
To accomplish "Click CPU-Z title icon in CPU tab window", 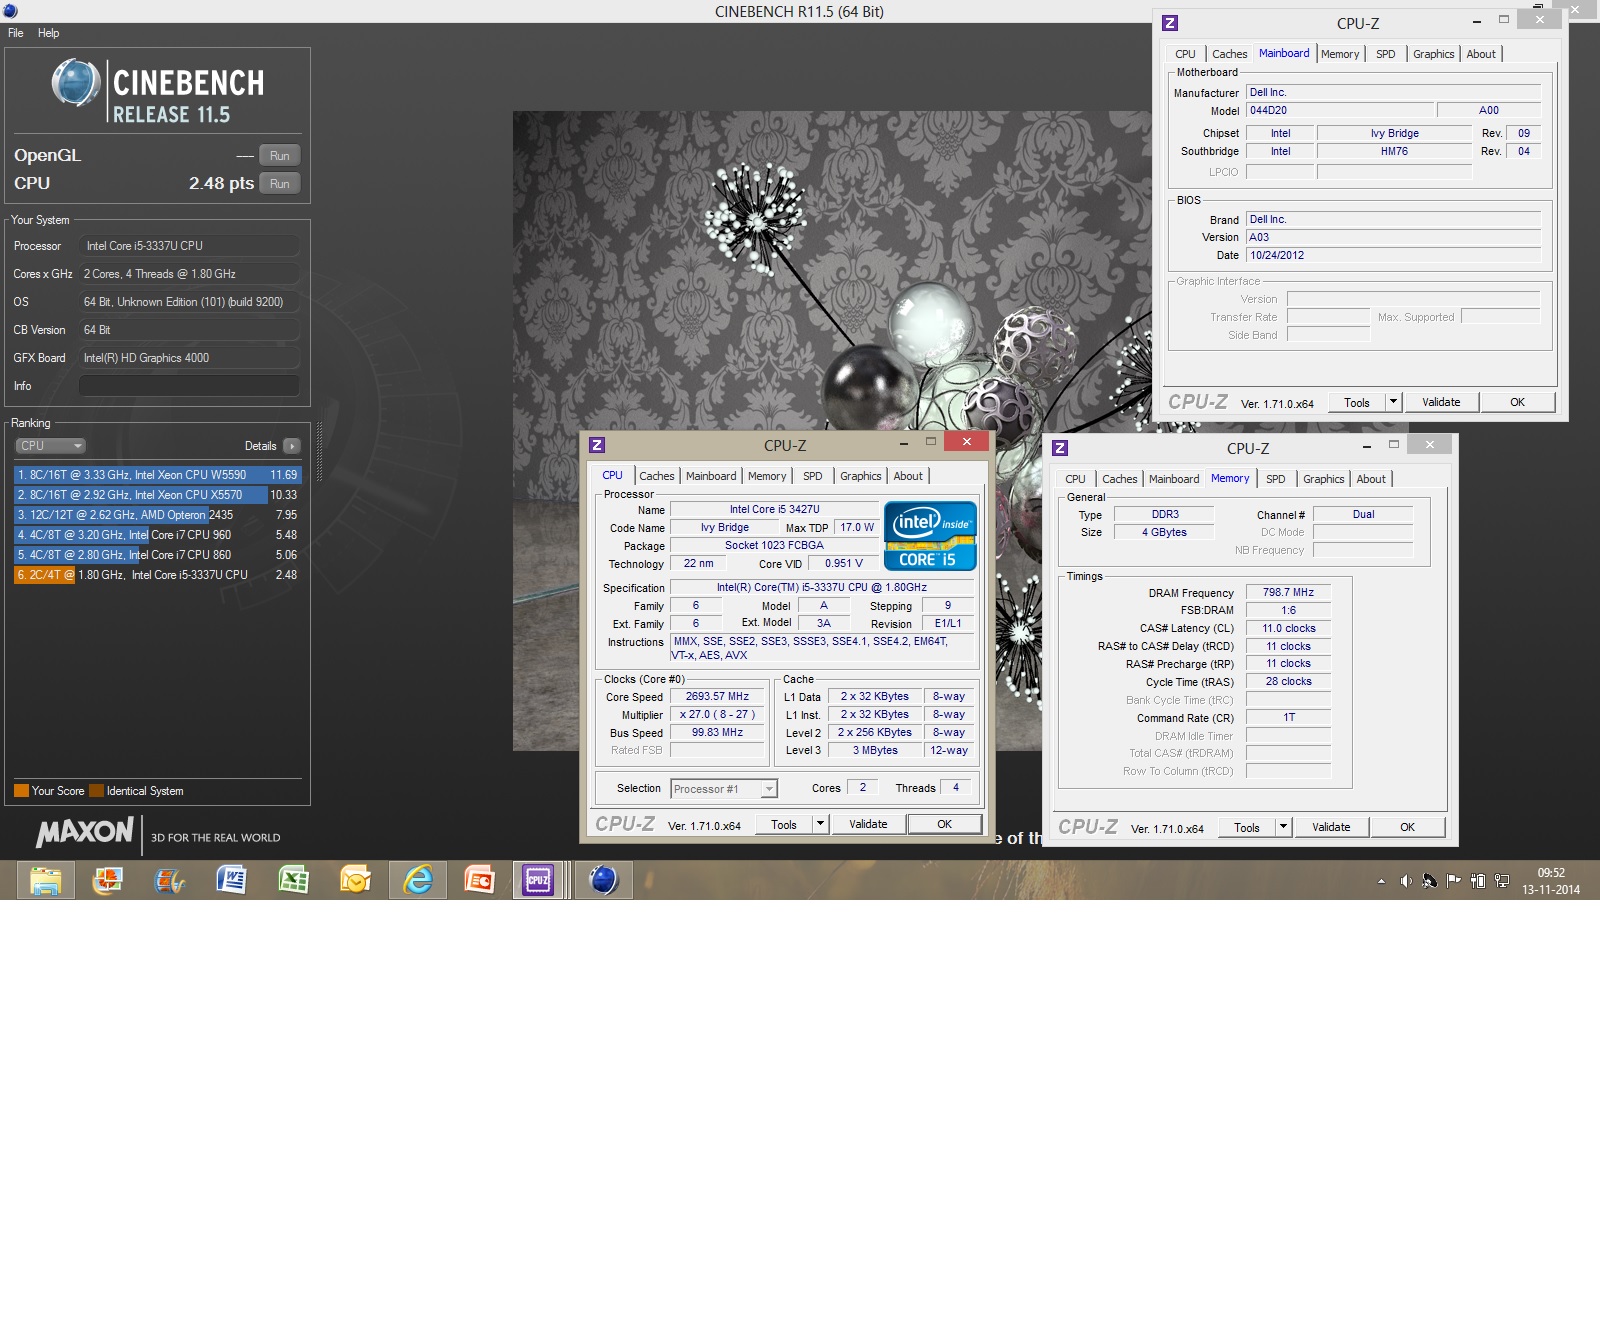I will tap(597, 446).
